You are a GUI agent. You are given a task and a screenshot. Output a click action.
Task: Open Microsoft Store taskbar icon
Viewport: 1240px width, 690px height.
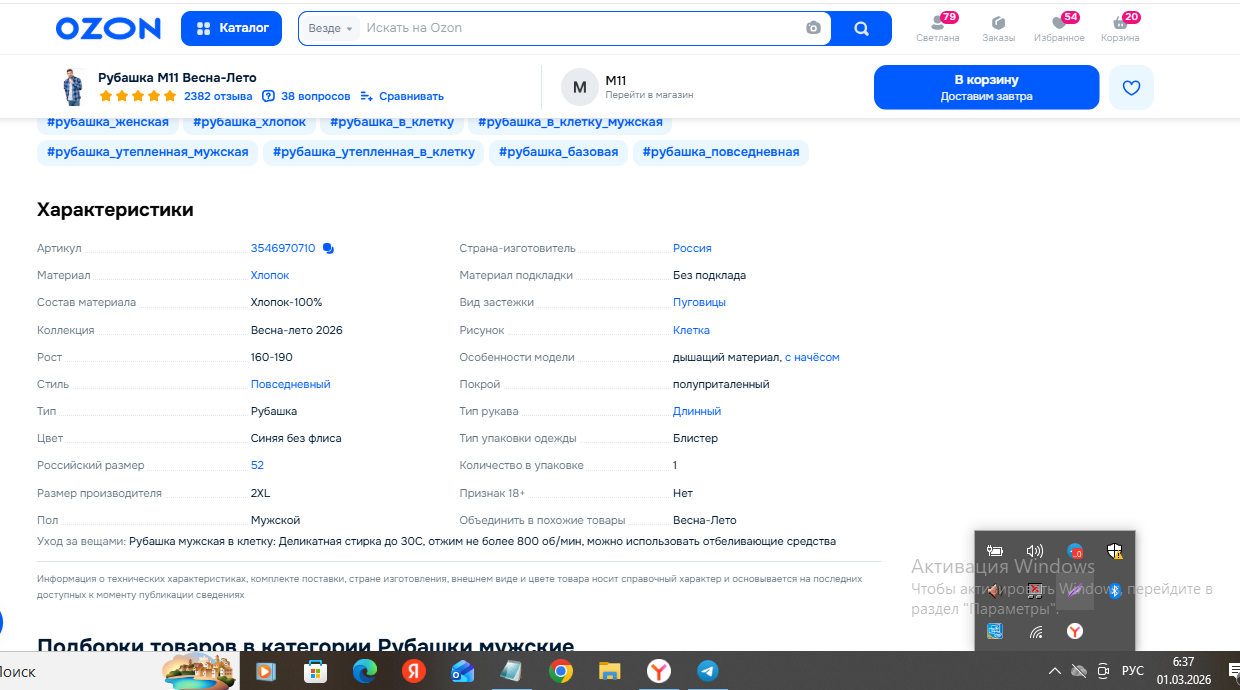pyautogui.click(x=315, y=671)
